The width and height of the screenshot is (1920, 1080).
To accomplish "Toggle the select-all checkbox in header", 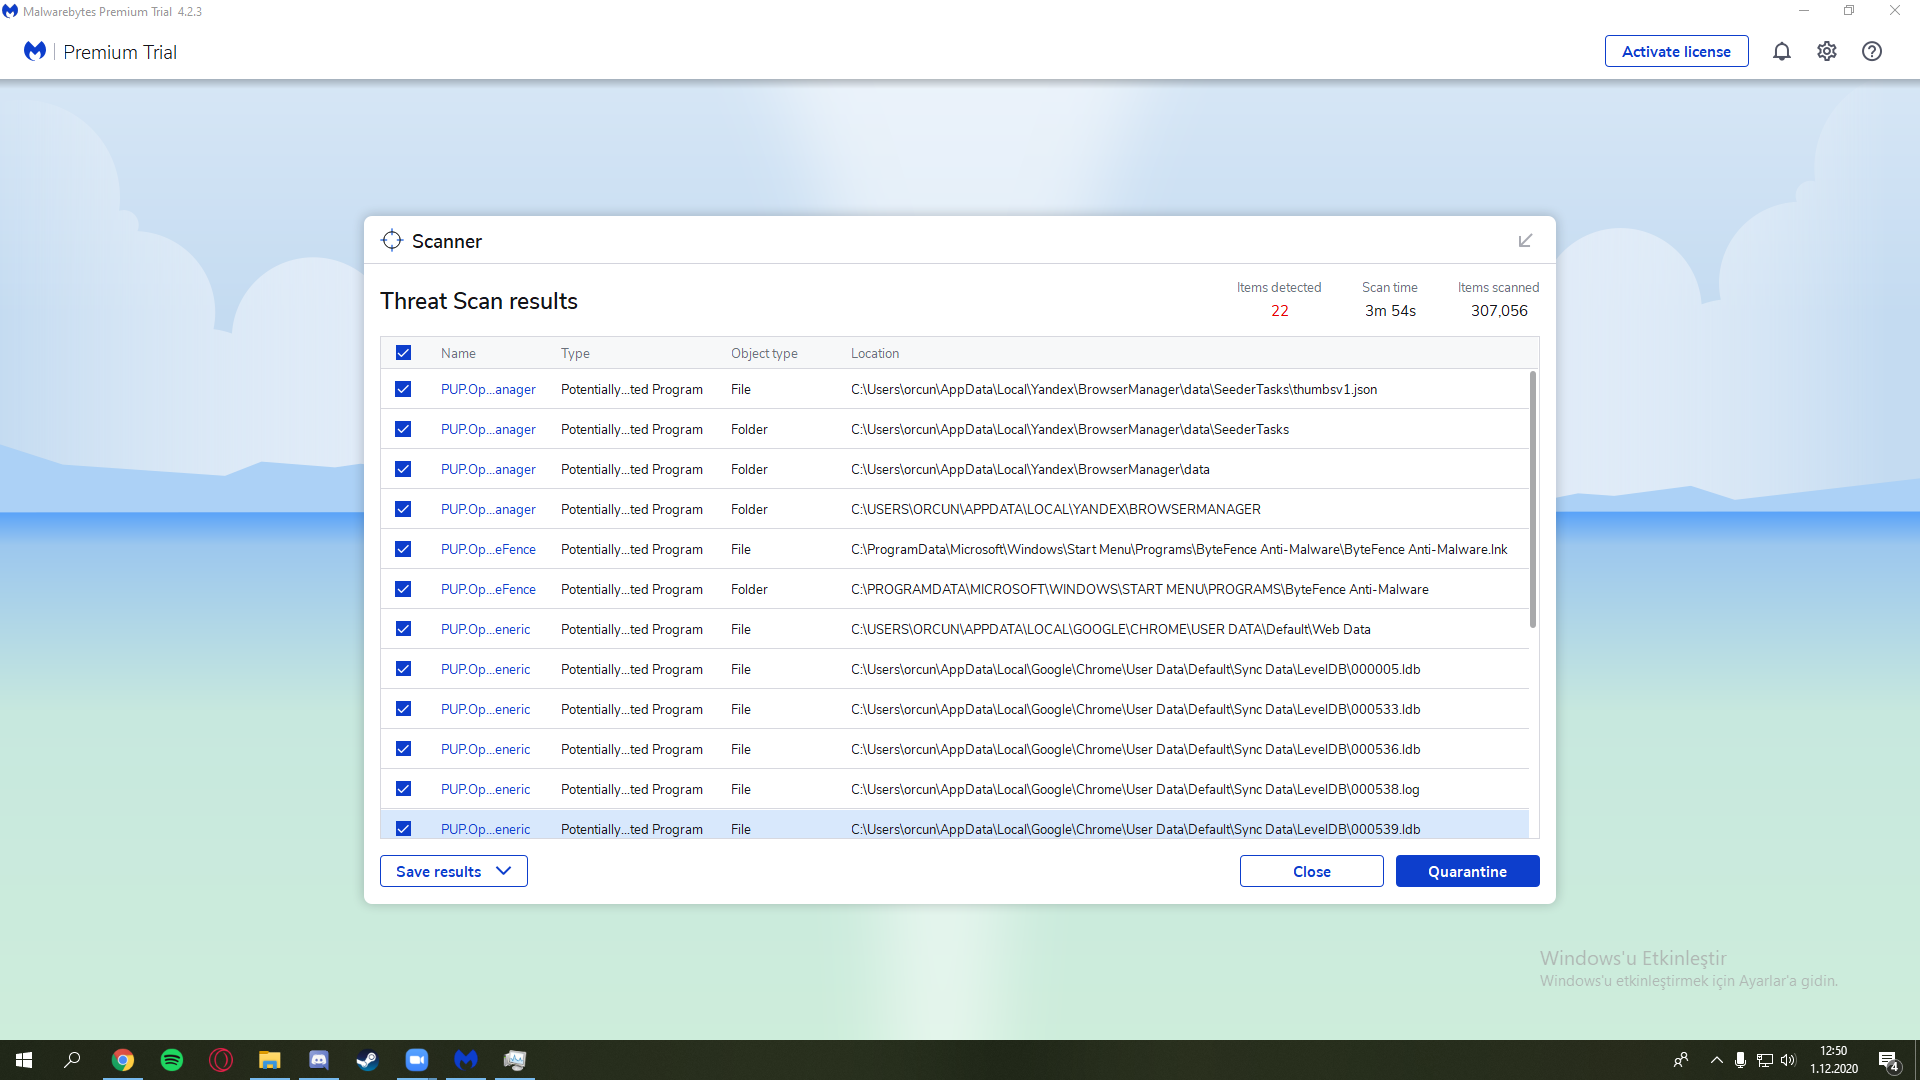I will pos(403,353).
